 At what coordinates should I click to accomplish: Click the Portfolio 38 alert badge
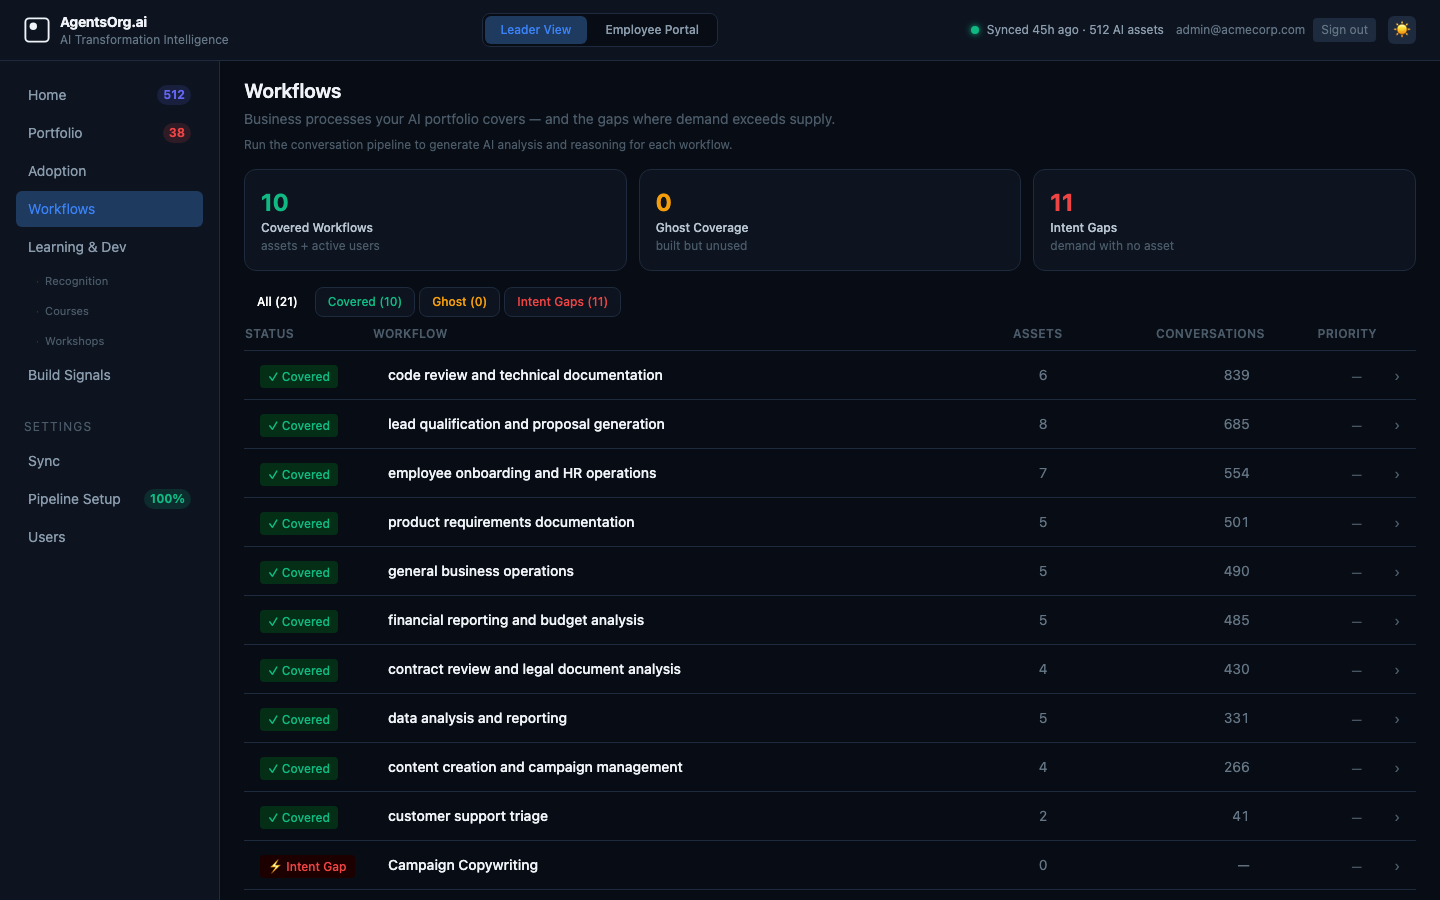tap(176, 133)
